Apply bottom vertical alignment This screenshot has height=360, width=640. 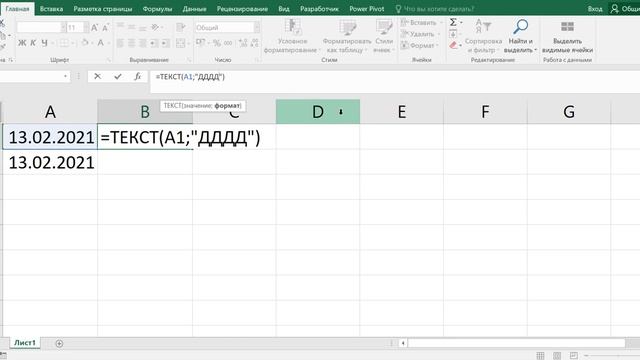[142, 28]
